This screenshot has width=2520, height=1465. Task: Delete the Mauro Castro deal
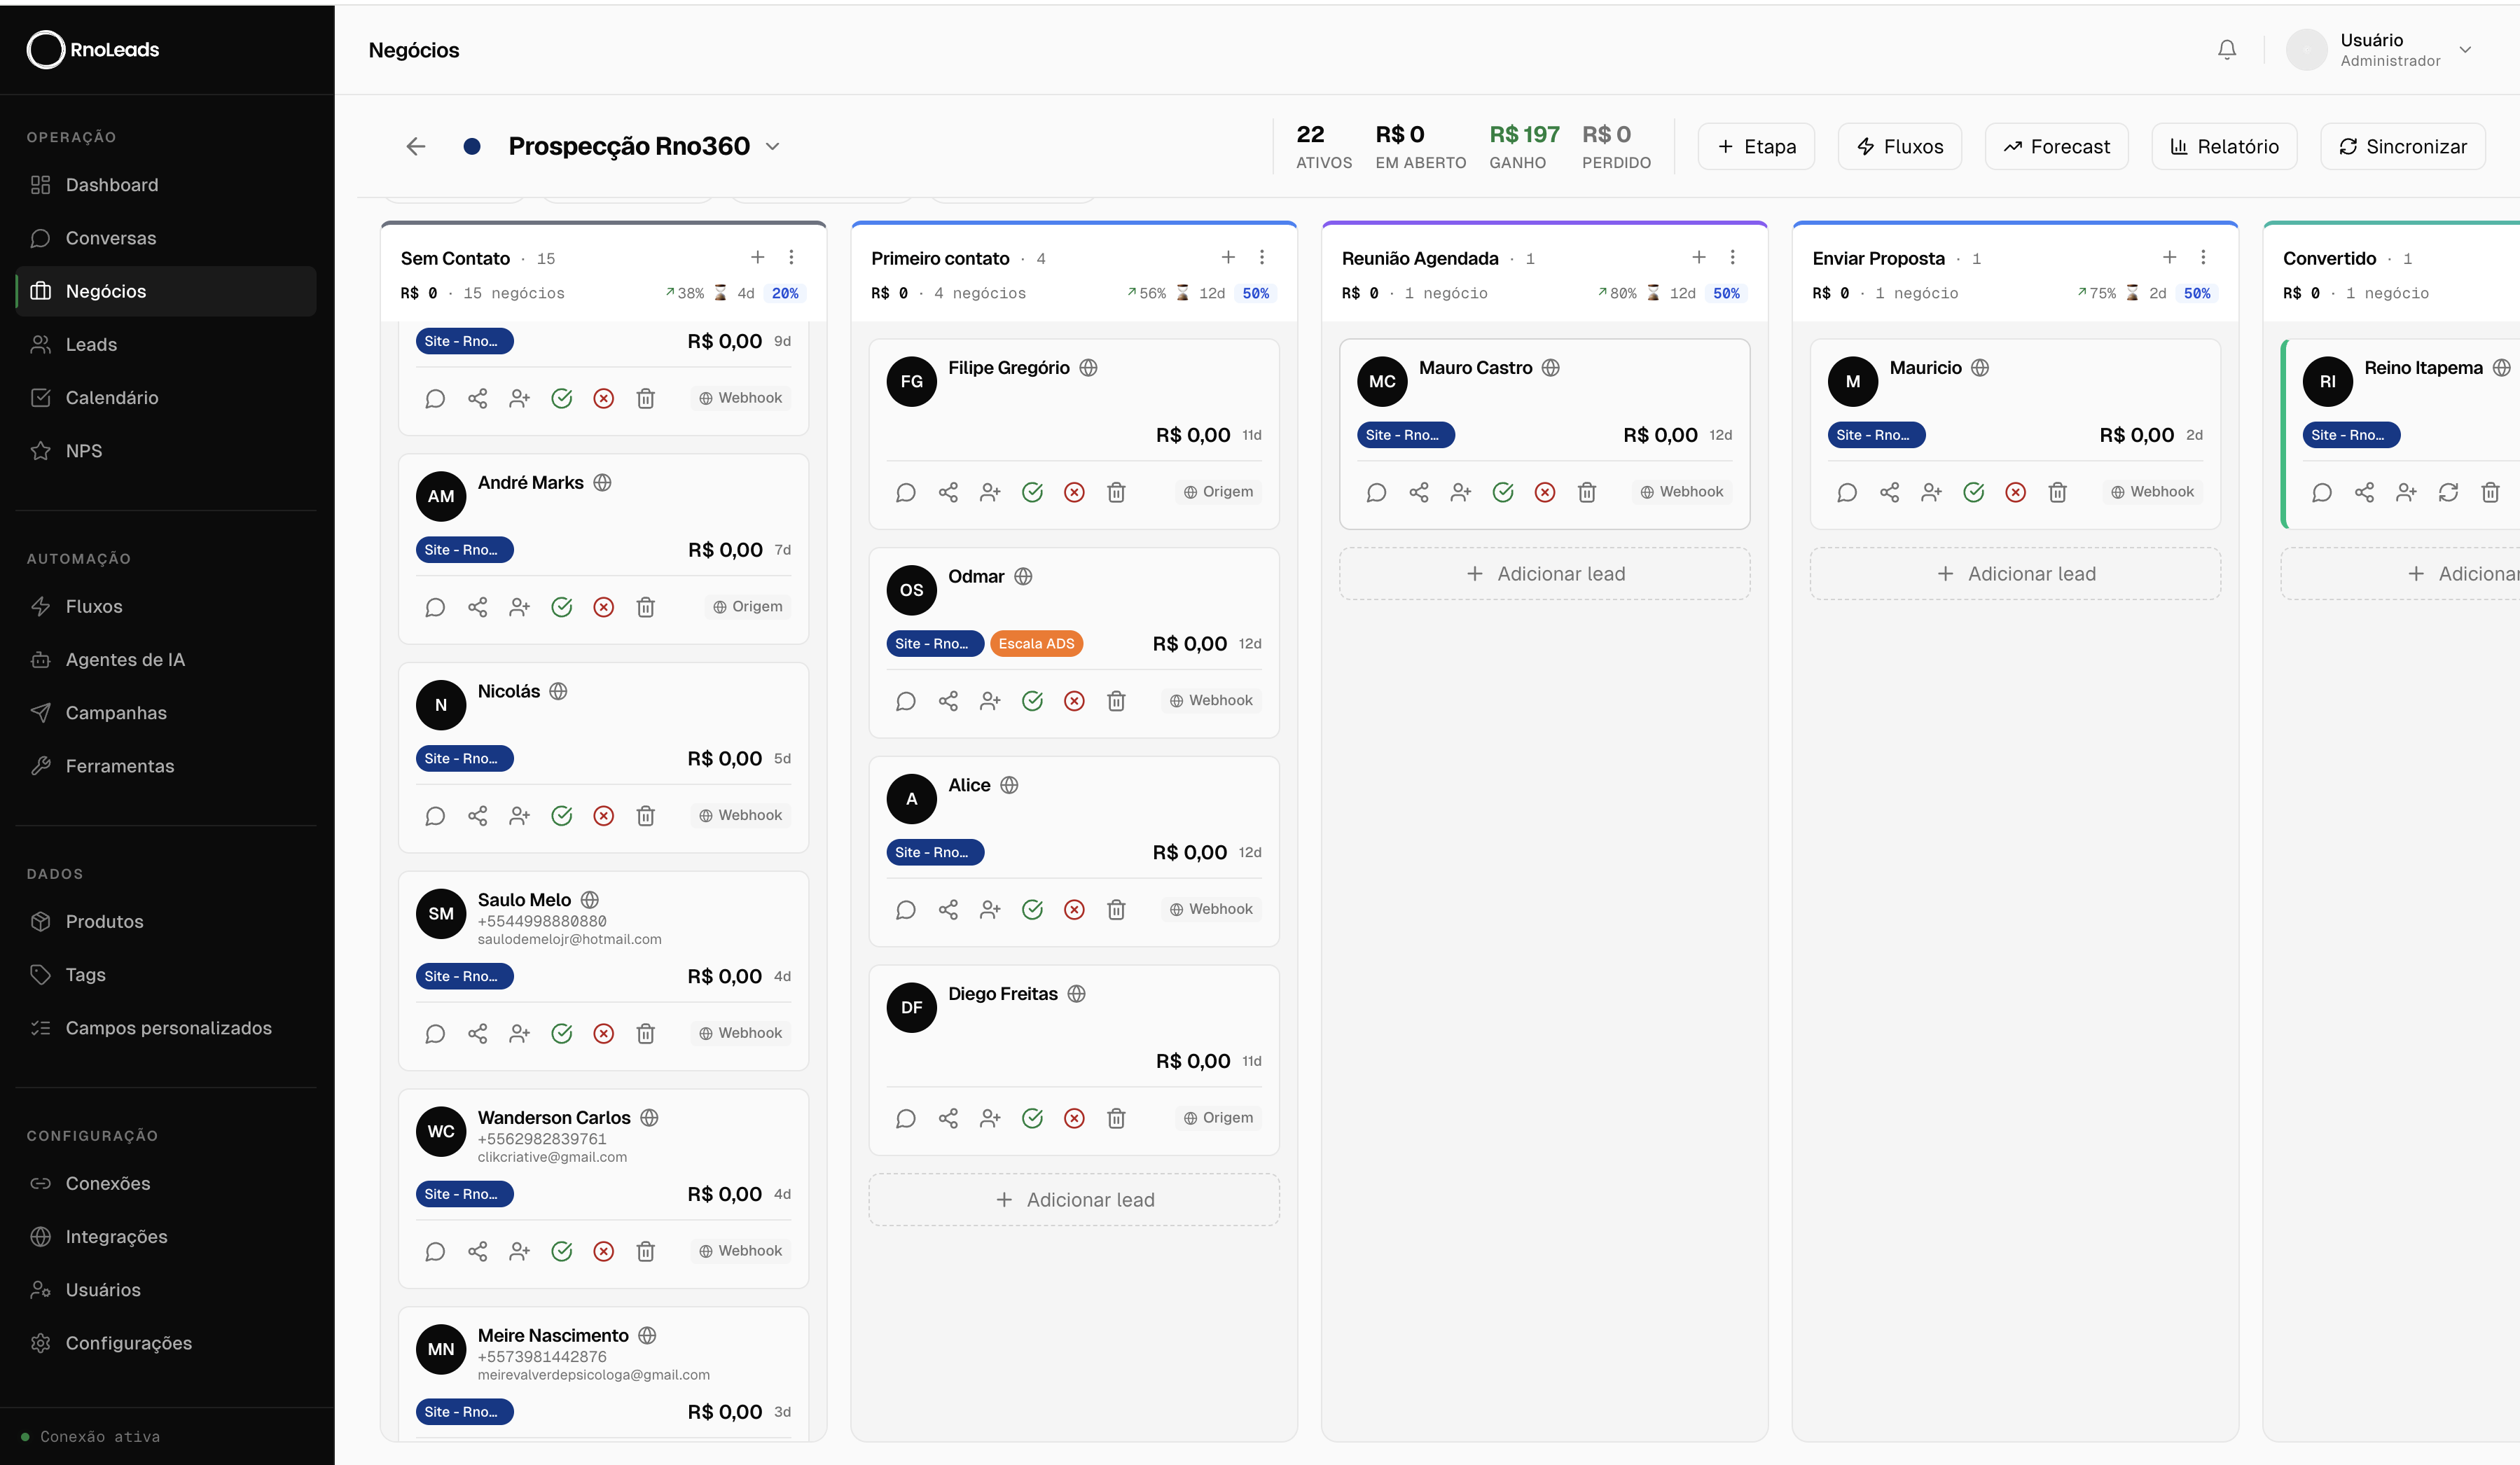point(1587,492)
